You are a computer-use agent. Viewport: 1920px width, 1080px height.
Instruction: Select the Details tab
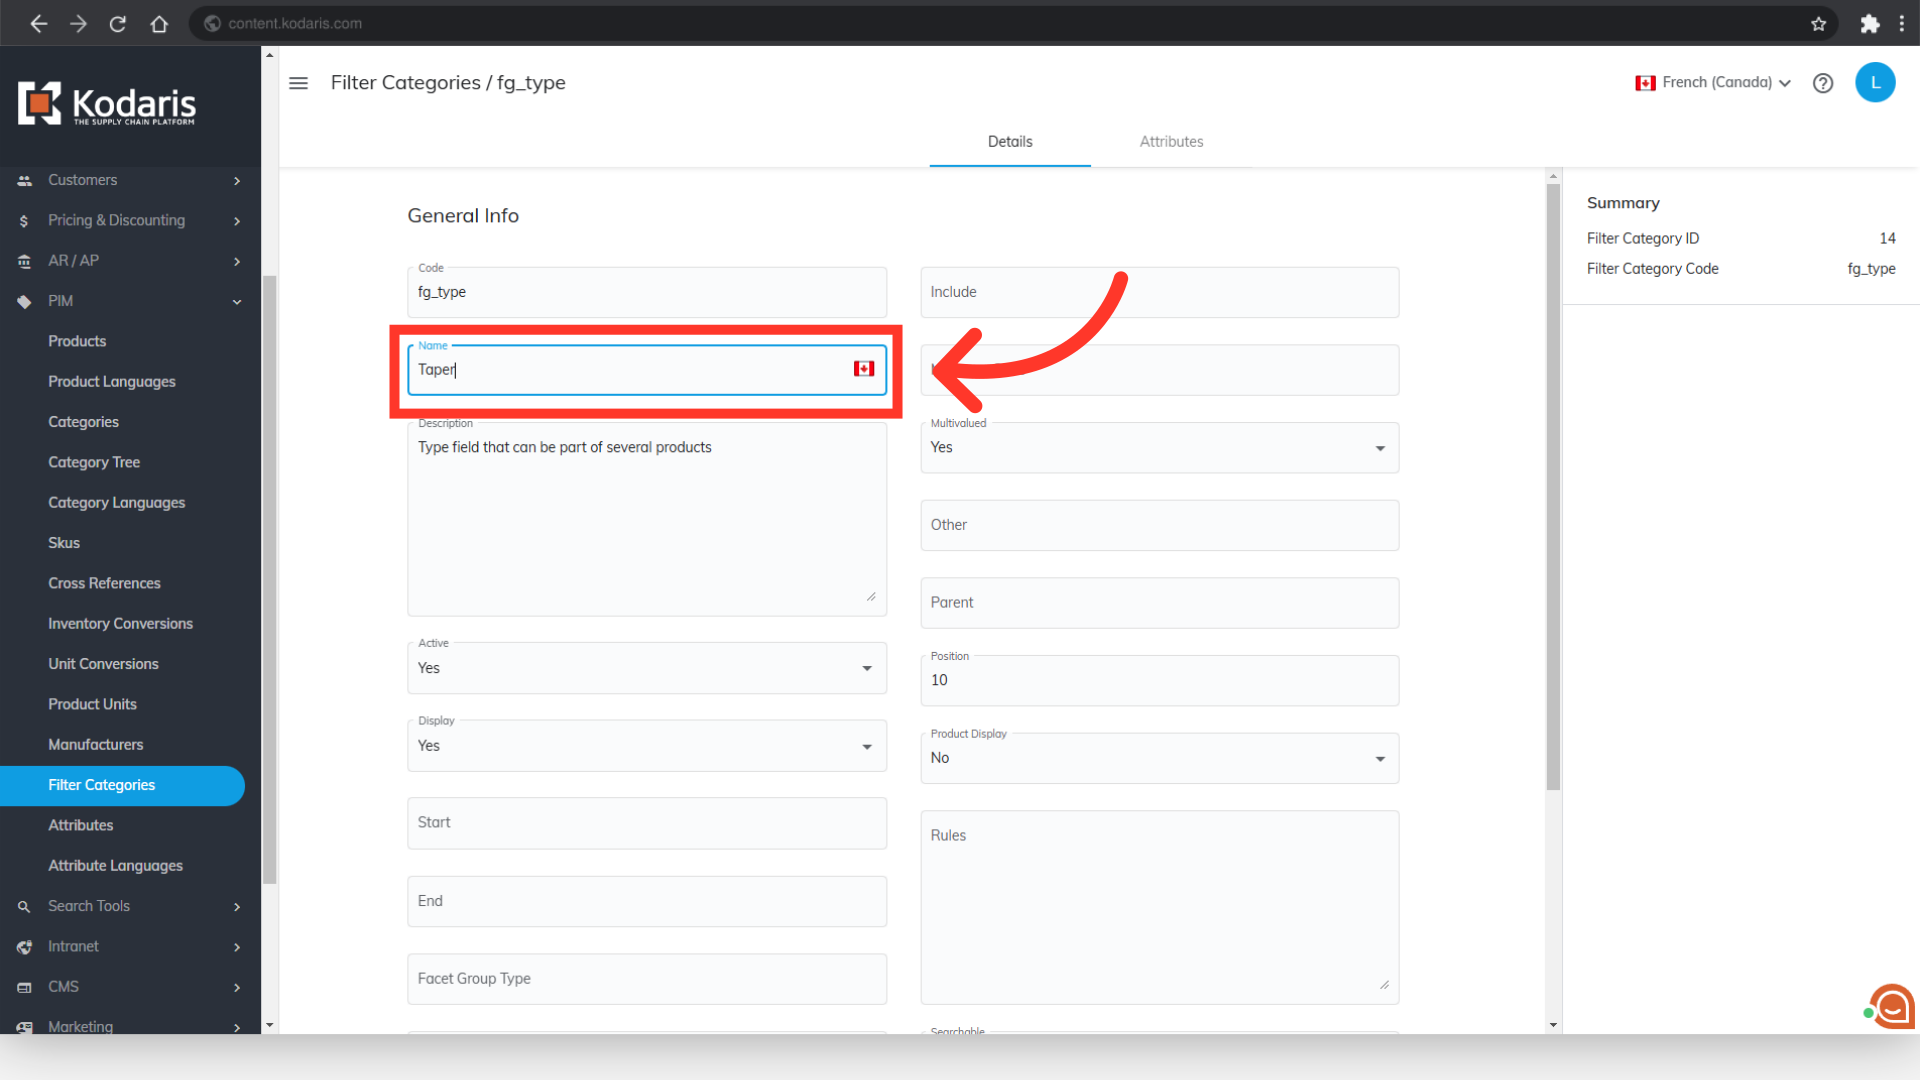point(1009,142)
